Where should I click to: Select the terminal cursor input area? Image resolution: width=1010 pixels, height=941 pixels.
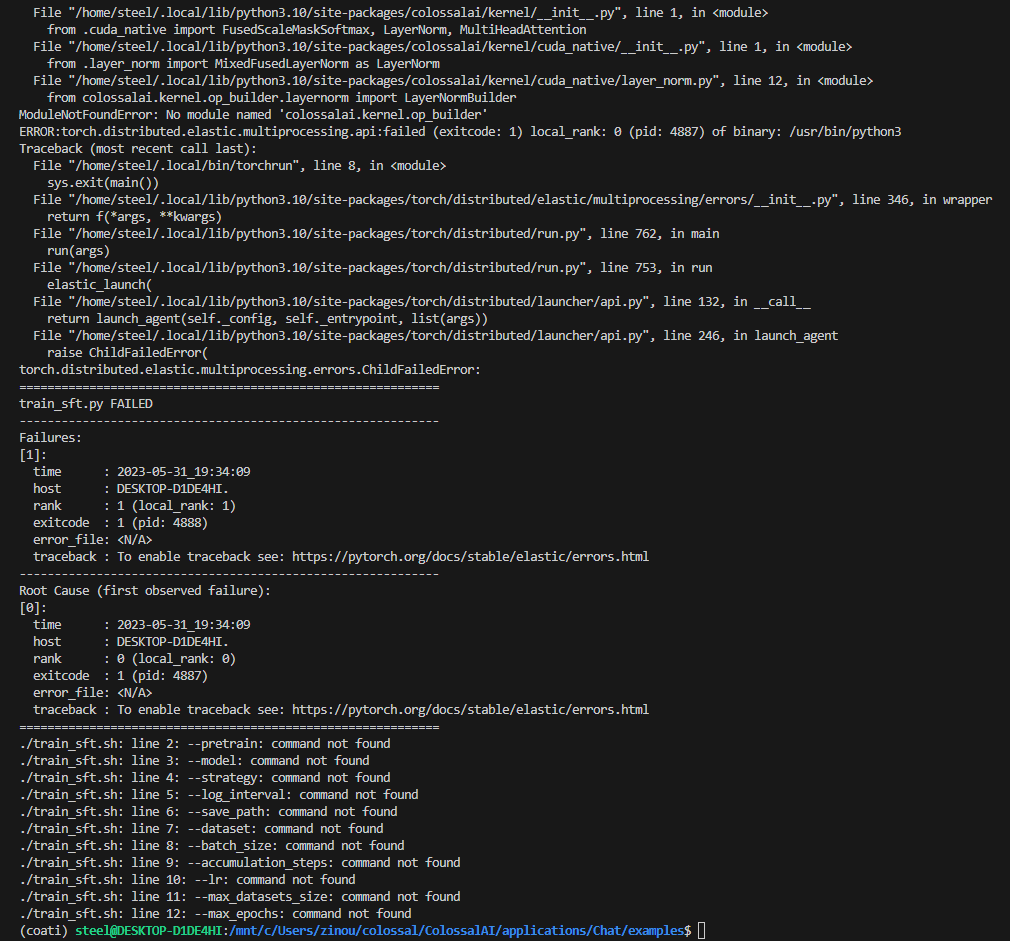click(700, 930)
